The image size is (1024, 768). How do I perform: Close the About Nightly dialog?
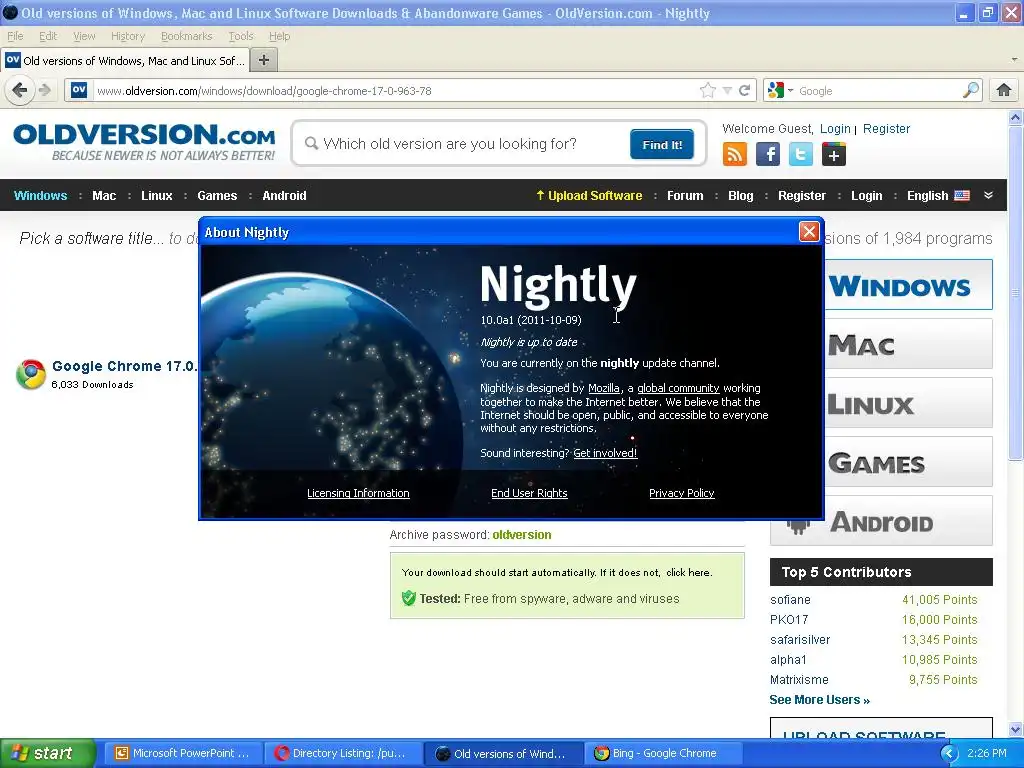click(809, 232)
